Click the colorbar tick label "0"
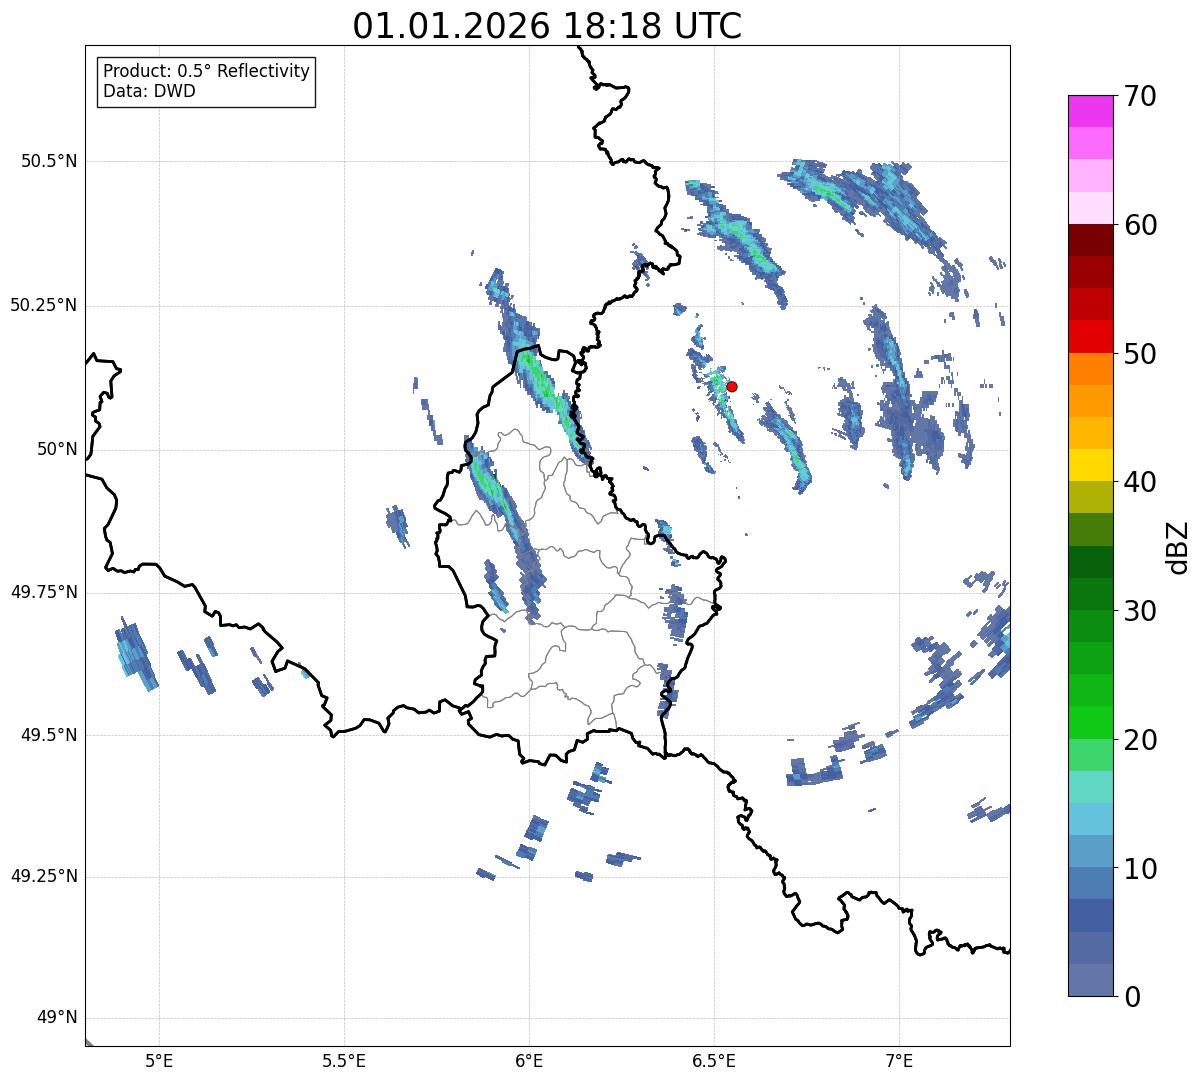The height and width of the screenshot is (1081, 1202). tap(1131, 997)
